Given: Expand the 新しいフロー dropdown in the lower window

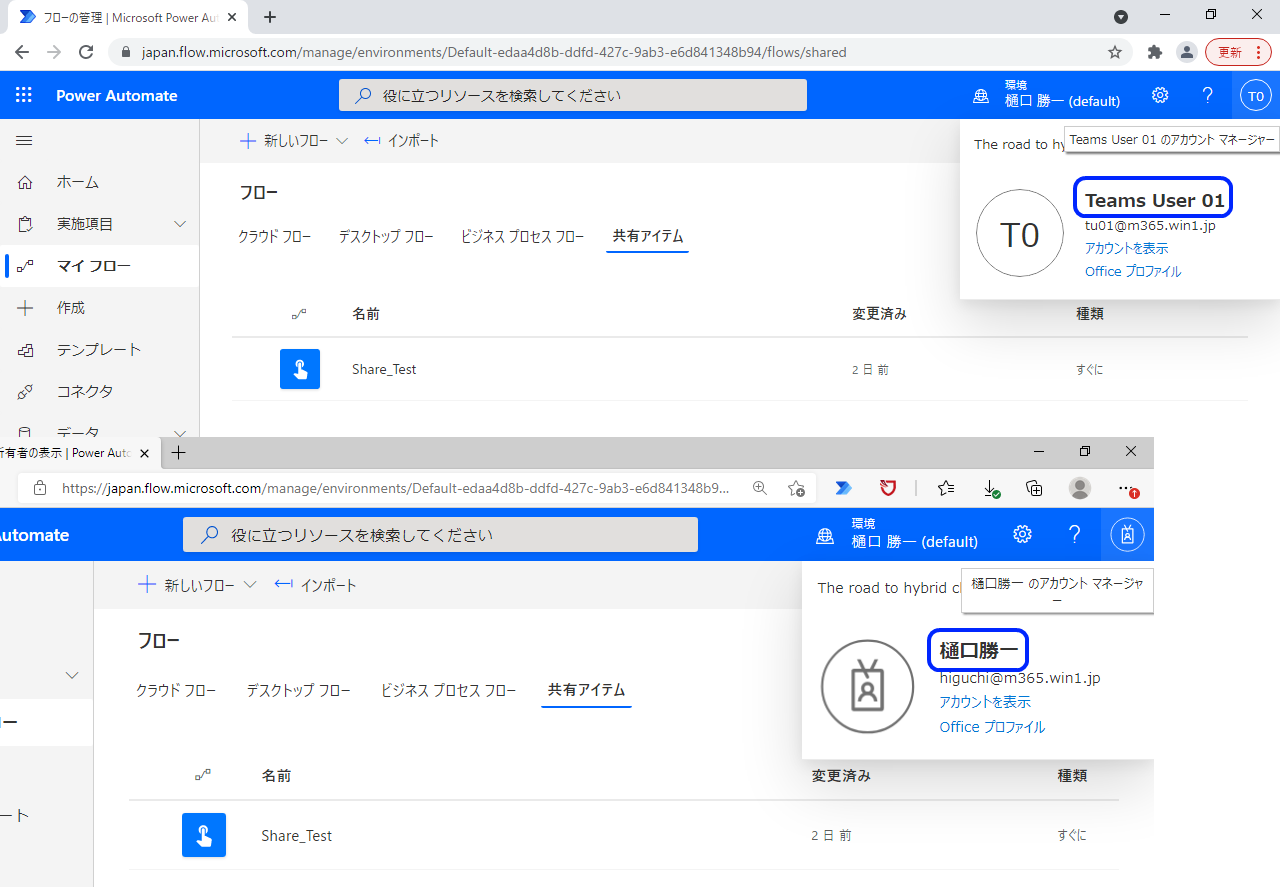Looking at the screenshot, I should click(x=250, y=585).
